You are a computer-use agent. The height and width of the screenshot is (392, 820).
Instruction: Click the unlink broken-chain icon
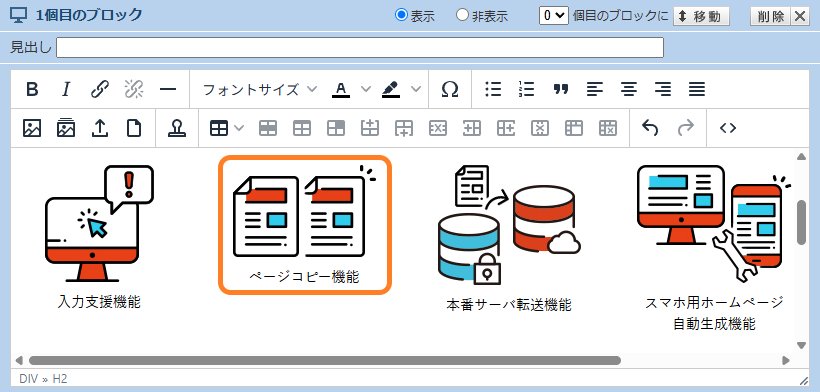tap(134, 89)
